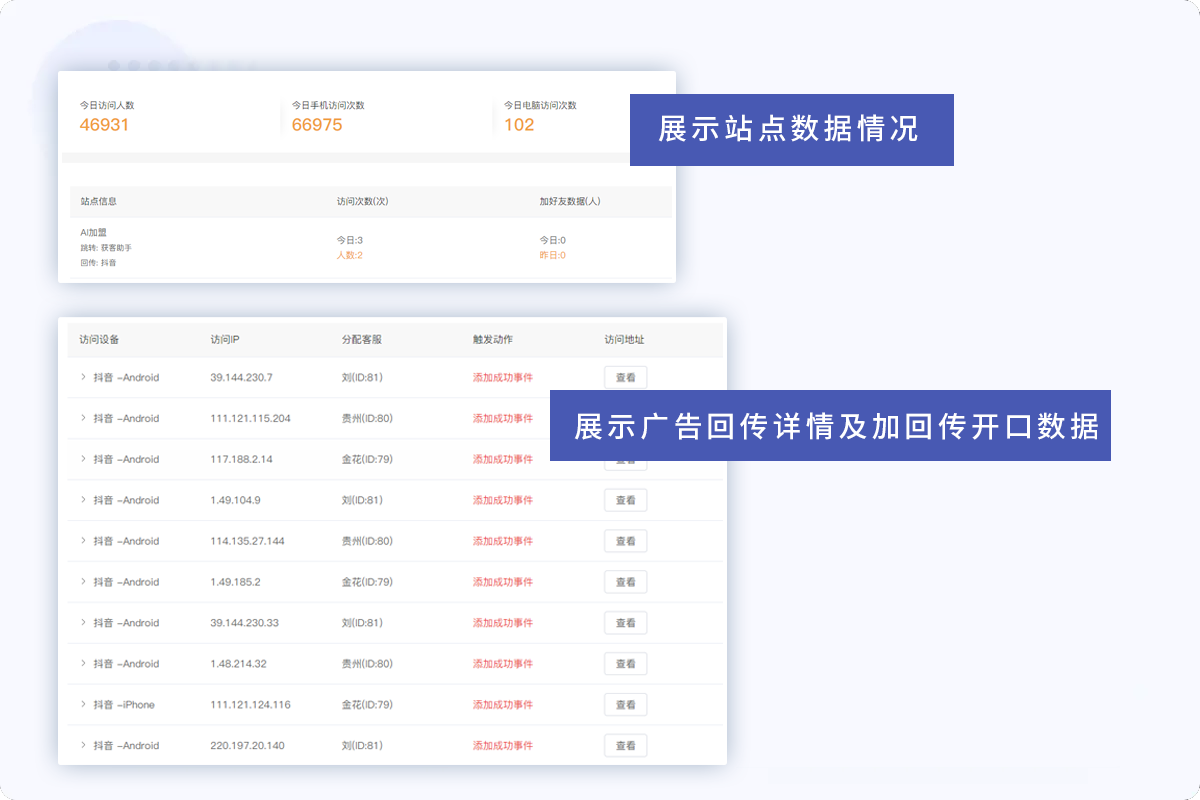The image size is (1200, 800).
Task: Click the 今日访问人数 value 46931
Action: point(104,125)
